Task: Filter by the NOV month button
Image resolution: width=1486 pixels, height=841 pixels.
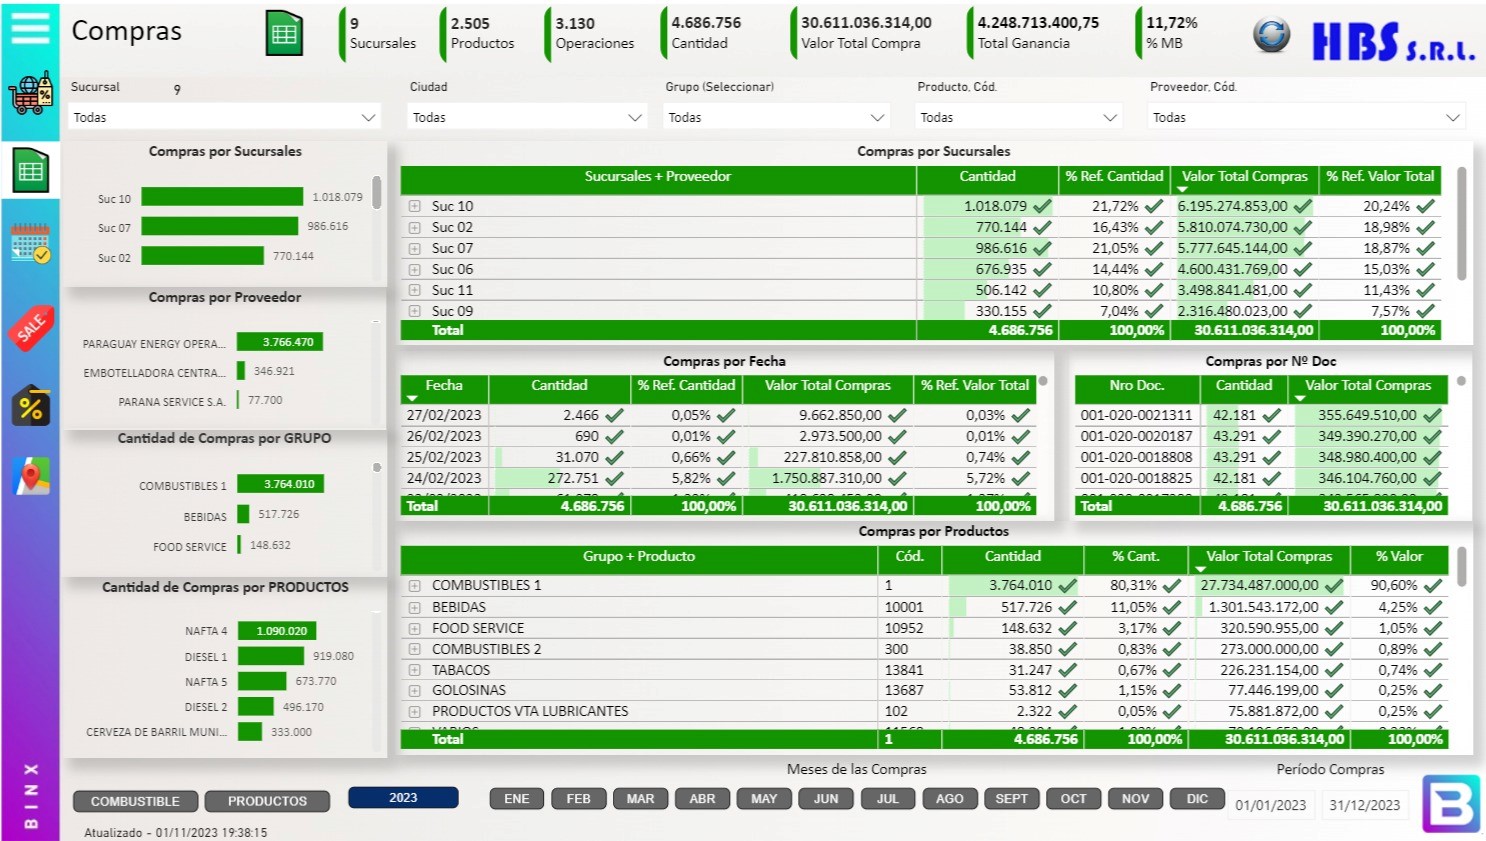Action: tap(1136, 798)
